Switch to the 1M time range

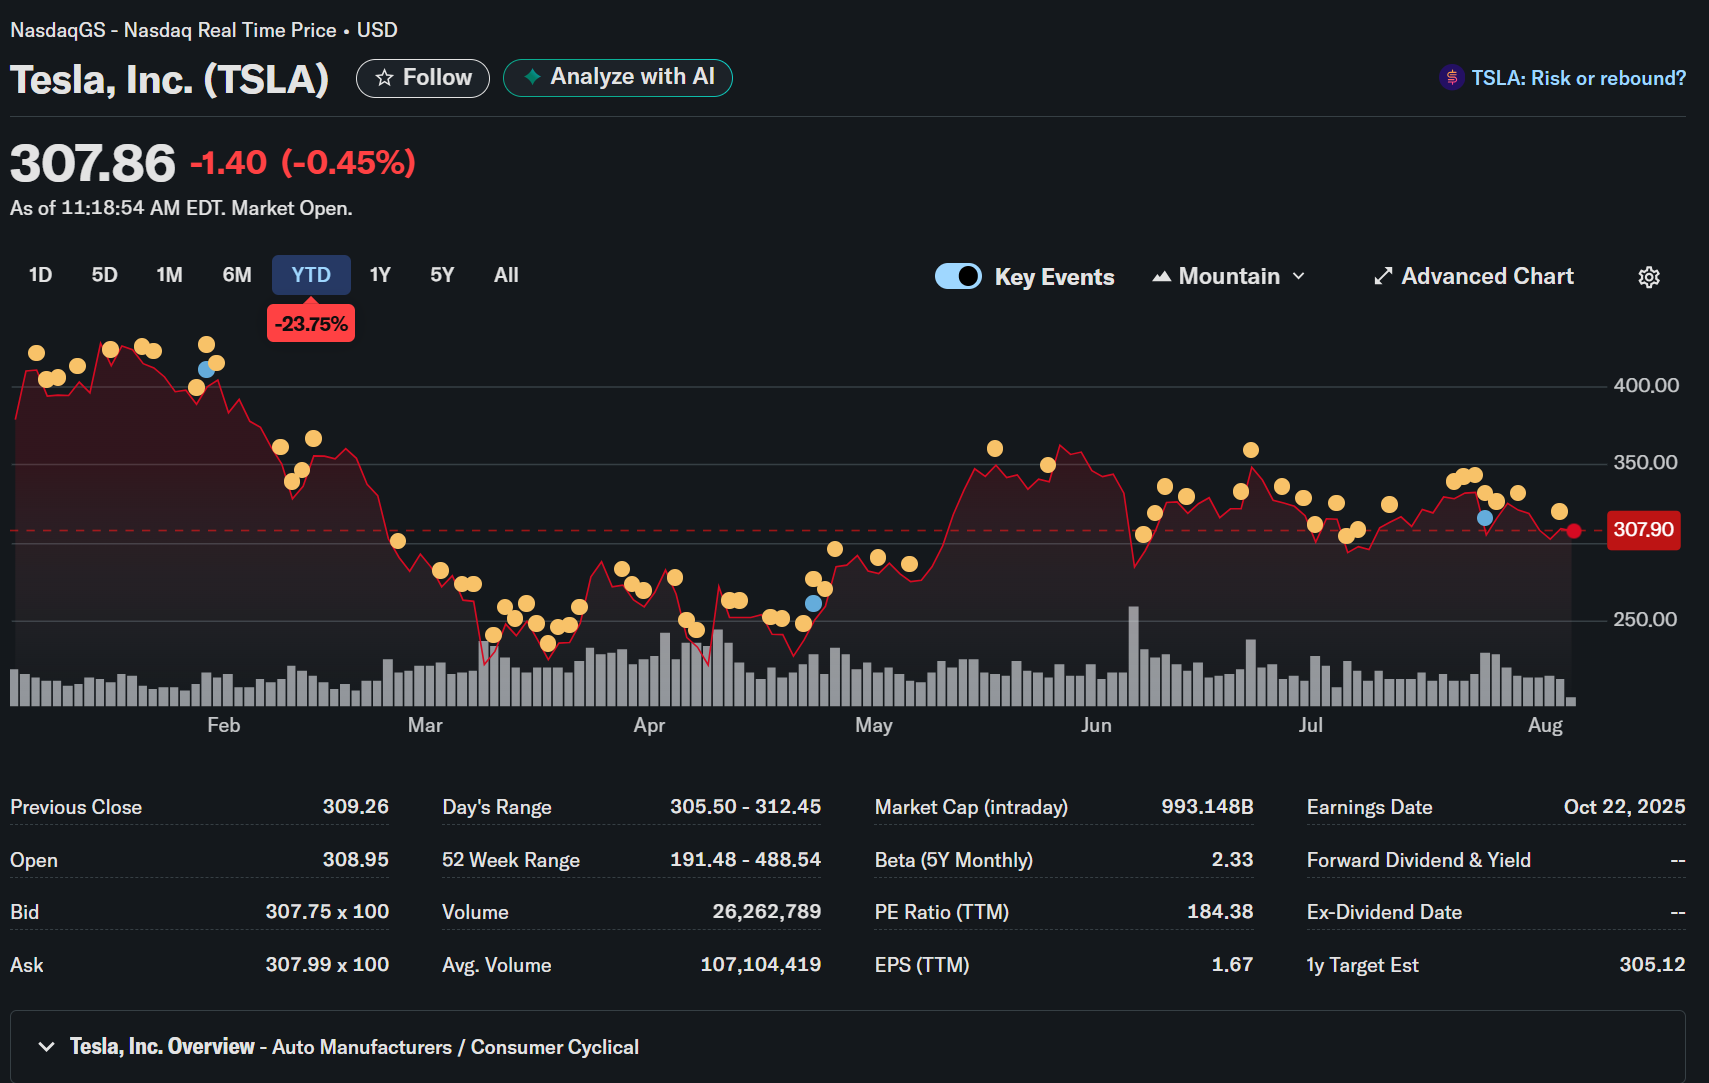pos(169,275)
